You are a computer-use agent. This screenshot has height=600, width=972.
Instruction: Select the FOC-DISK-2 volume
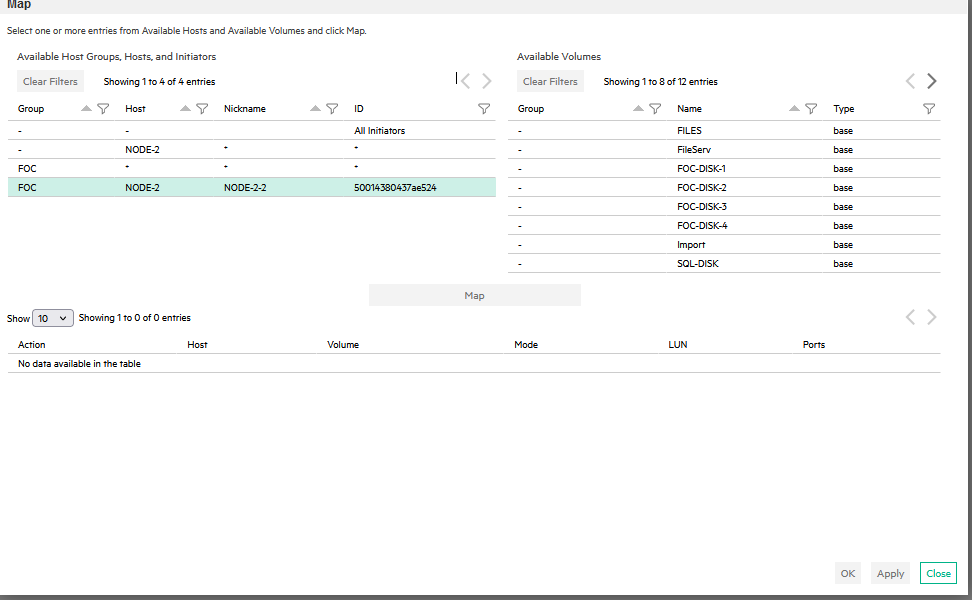tap(724, 187)
